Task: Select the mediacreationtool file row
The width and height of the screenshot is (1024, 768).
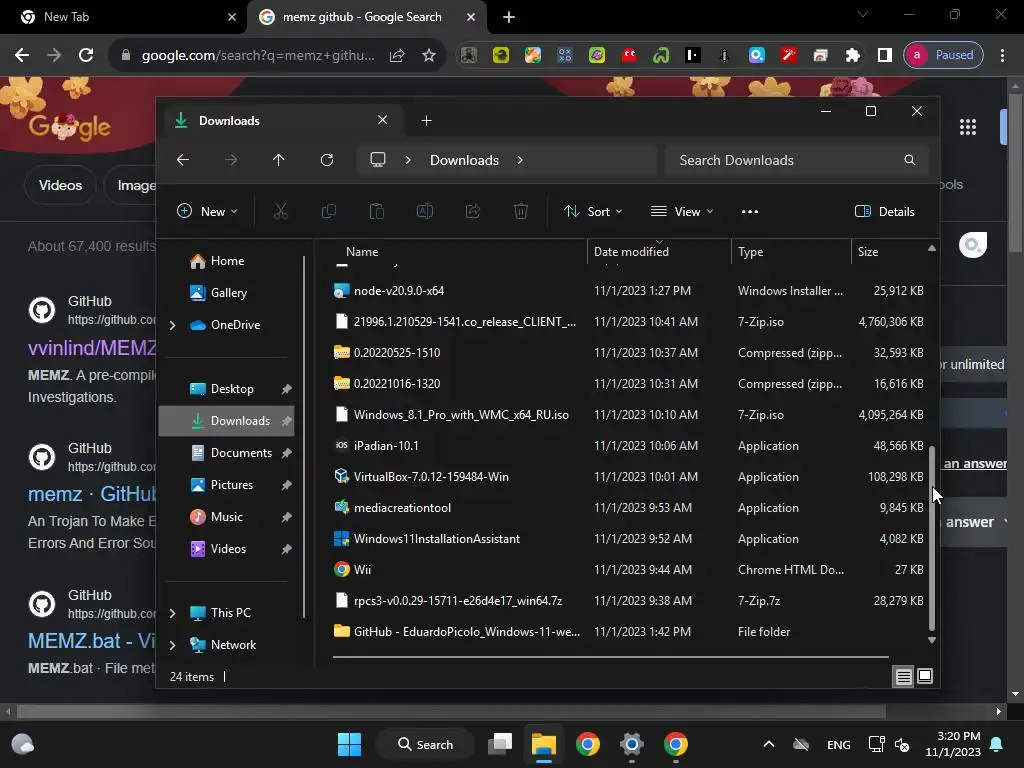Action: click(x=628, y=508)
